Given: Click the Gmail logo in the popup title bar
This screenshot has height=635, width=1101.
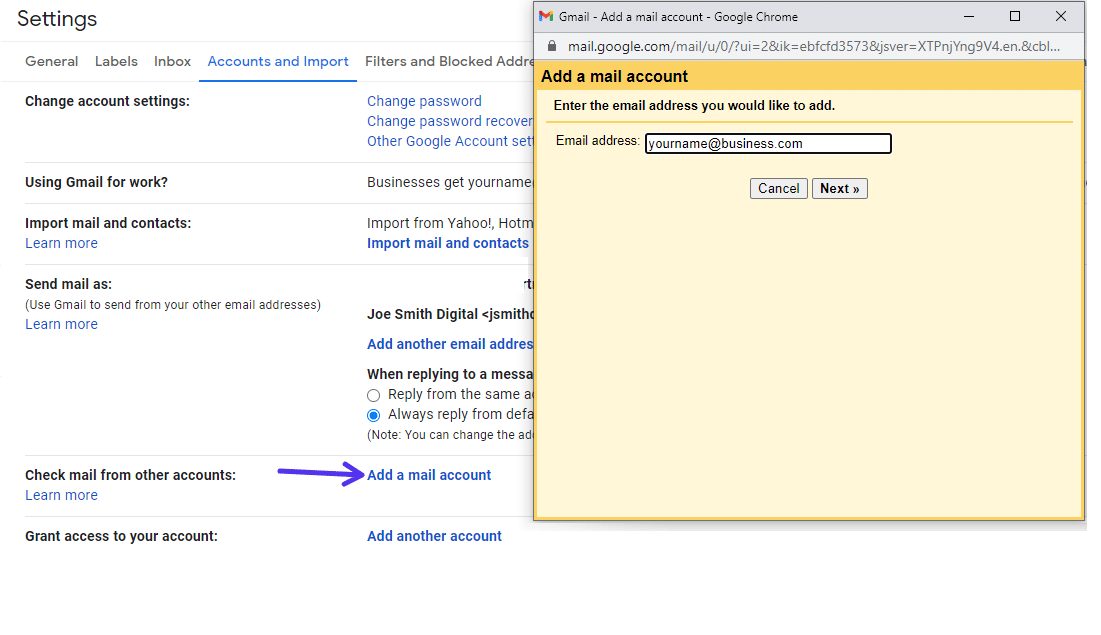Looking at the screenshot, I should 546,16.
